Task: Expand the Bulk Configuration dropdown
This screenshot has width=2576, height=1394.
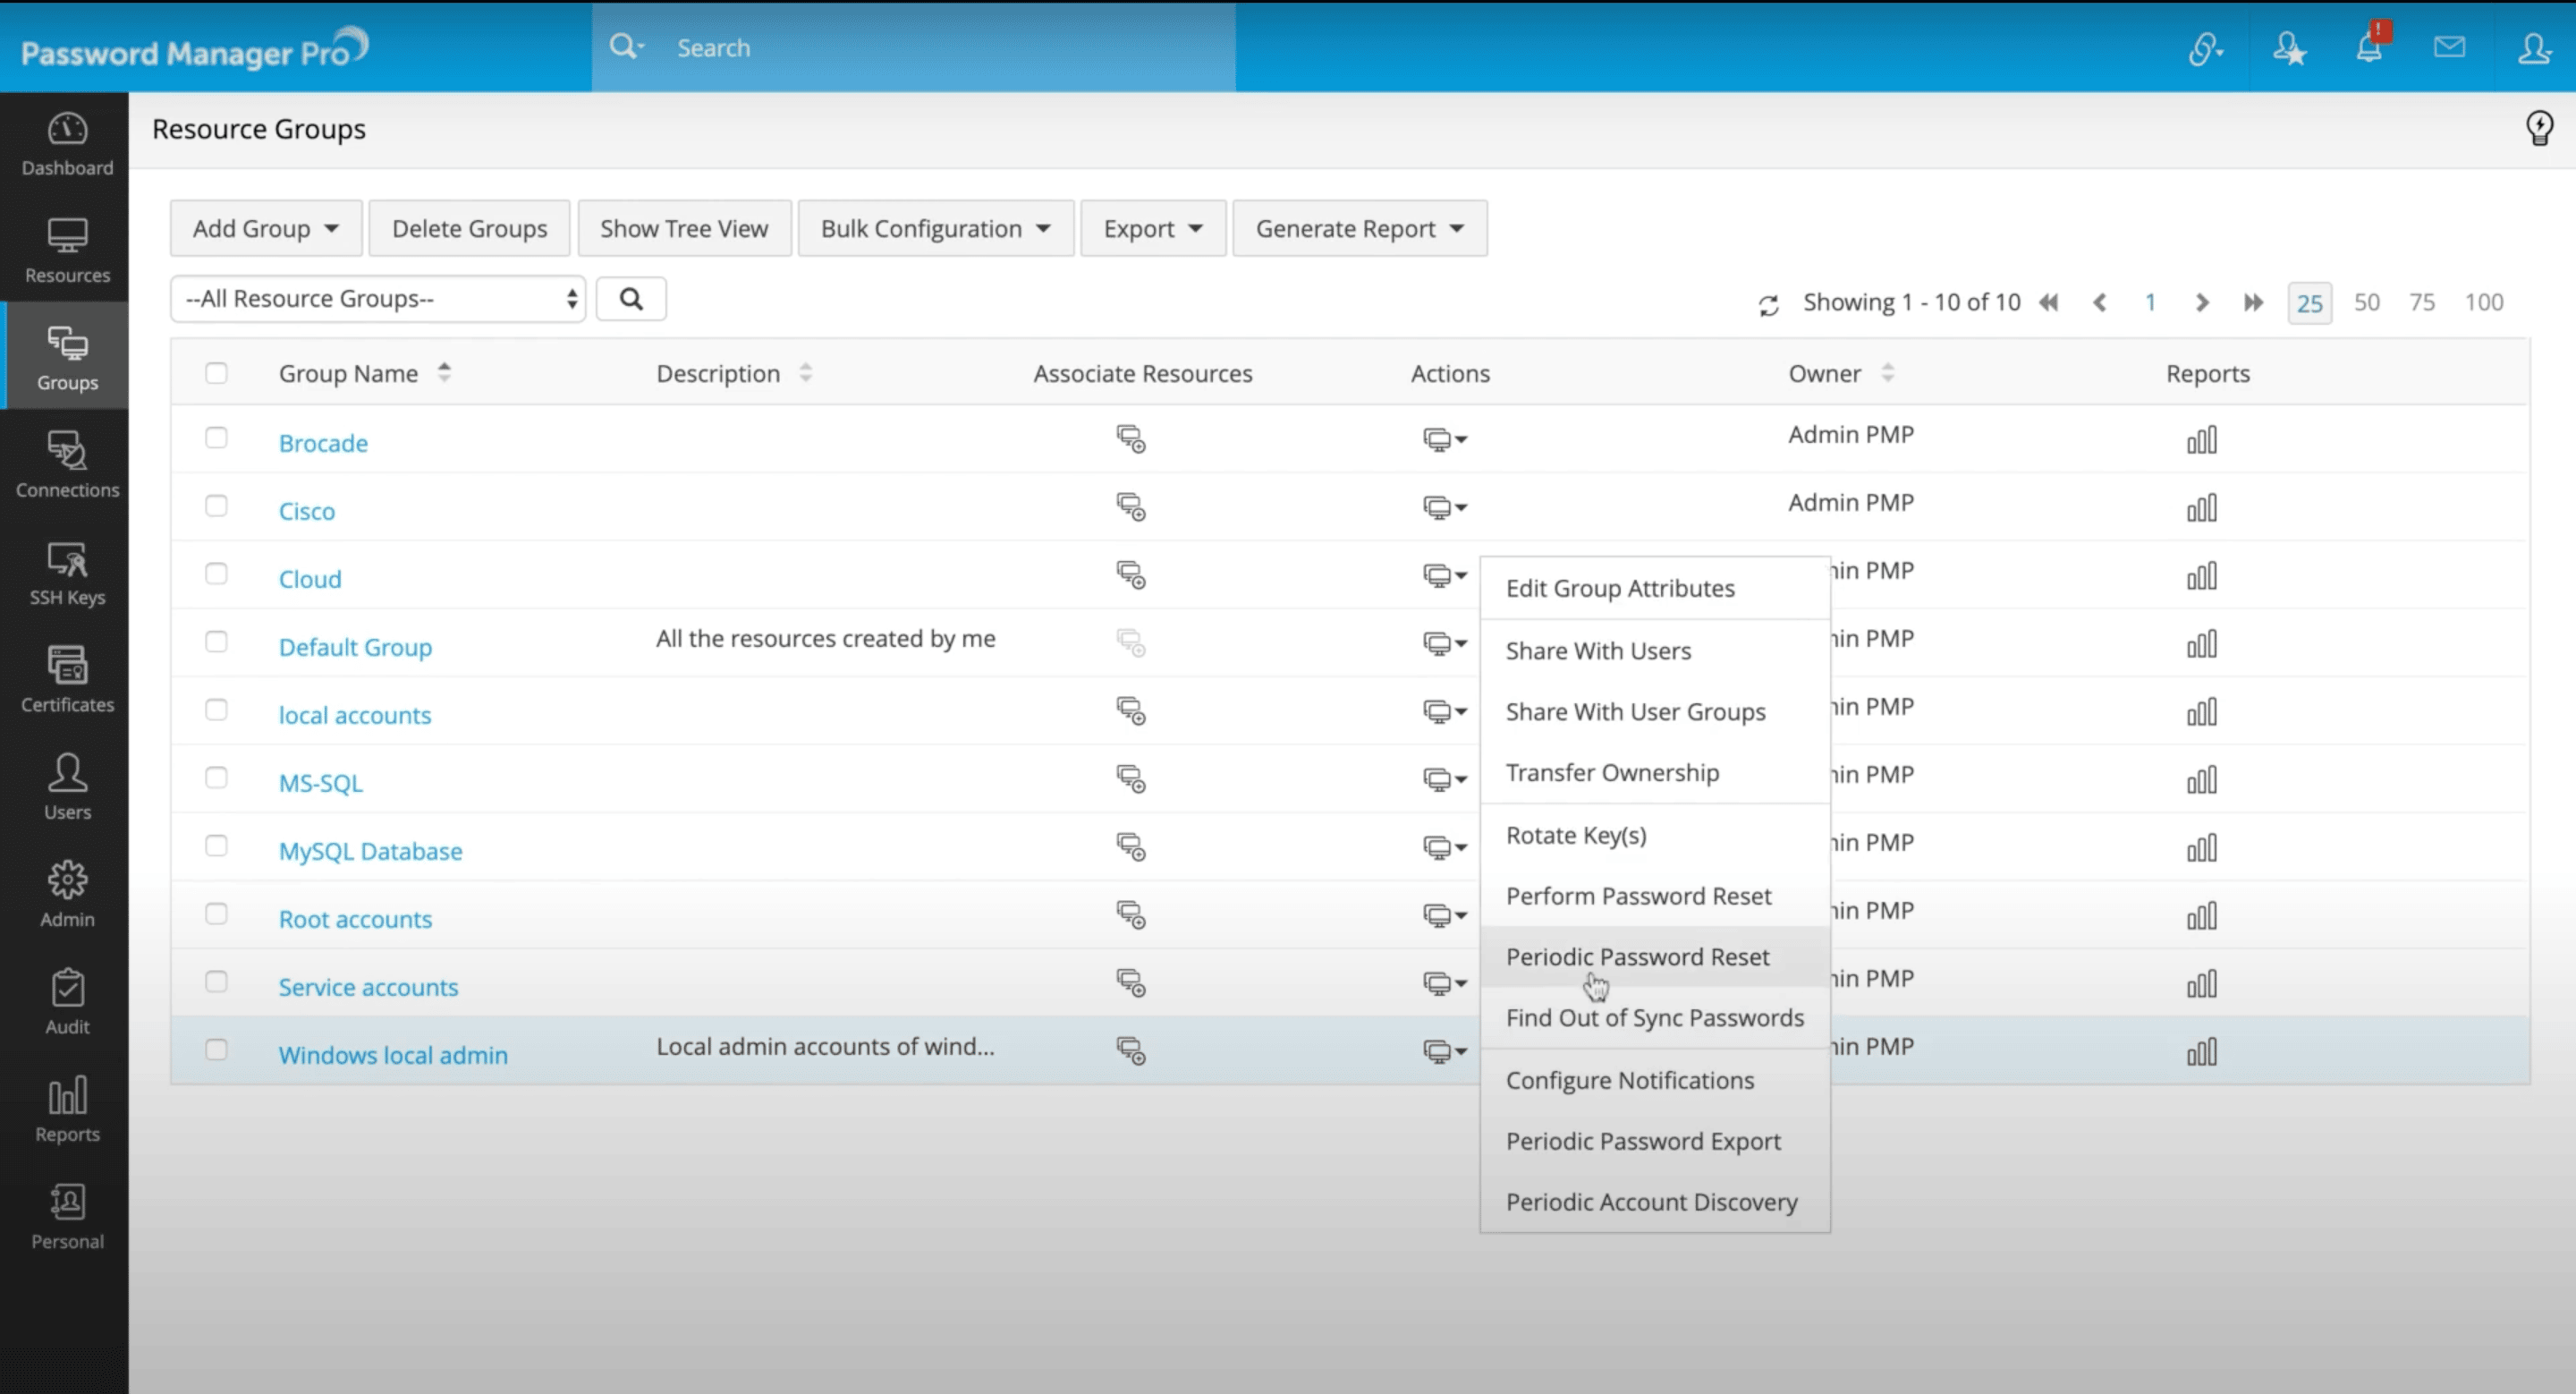Action: pos(936,229)
